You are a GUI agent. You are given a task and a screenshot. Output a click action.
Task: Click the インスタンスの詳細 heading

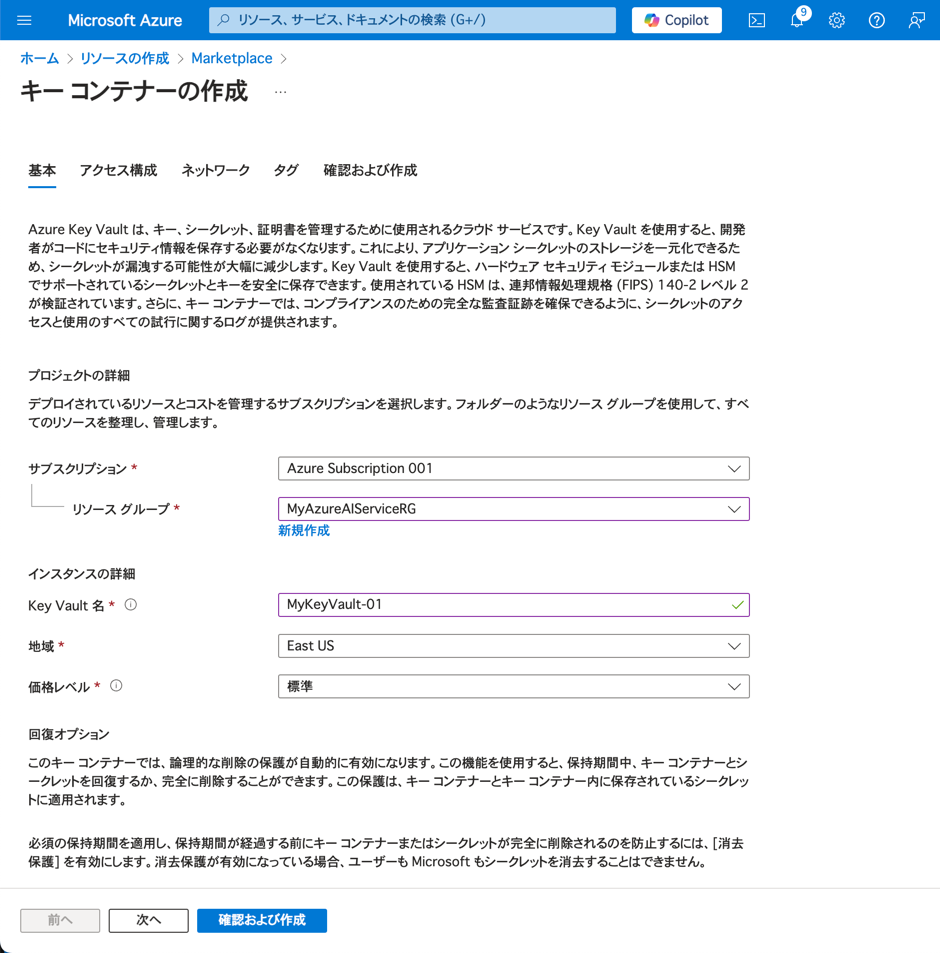[81, 574]
